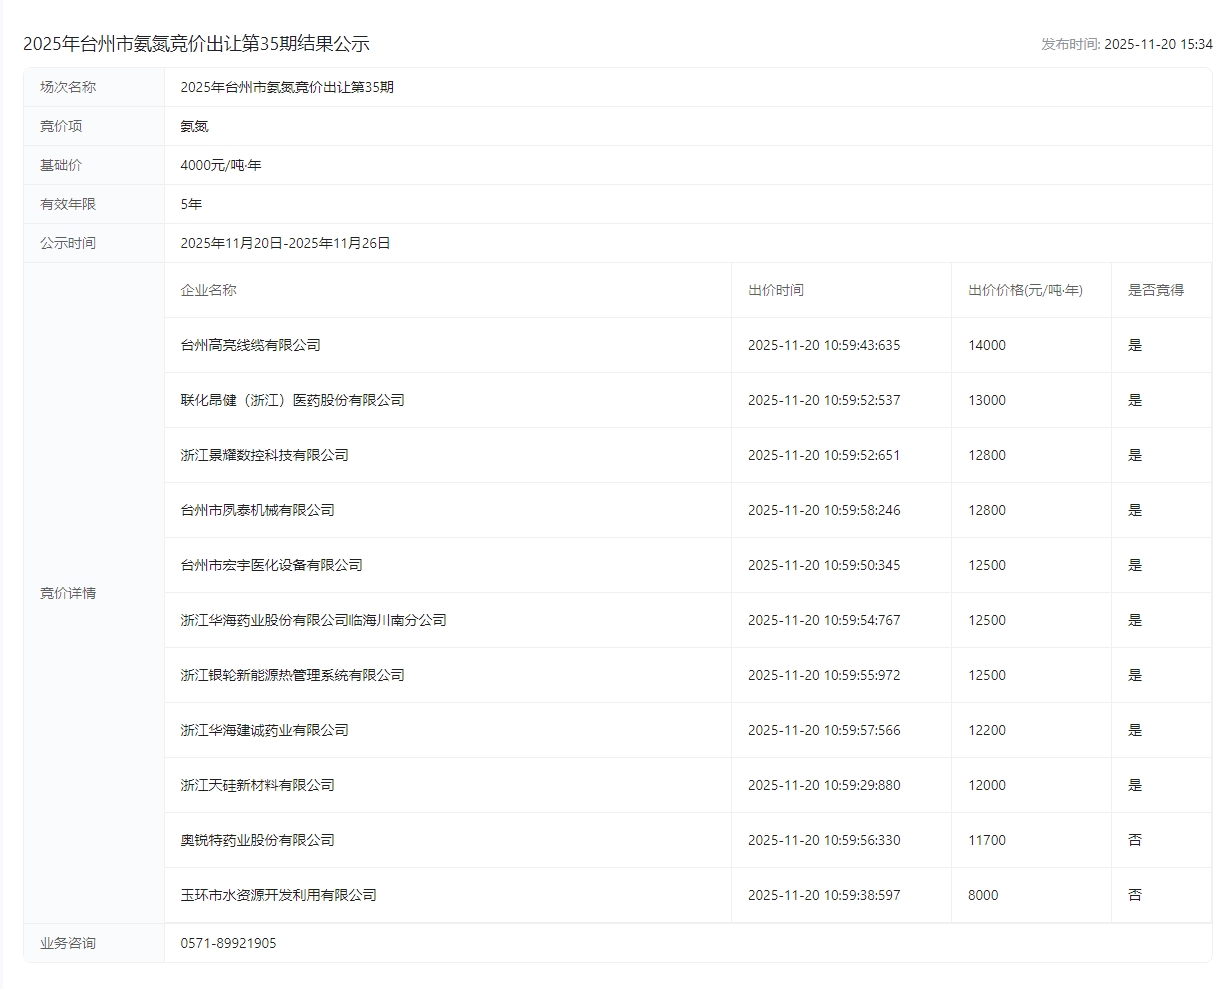Viewport: 1230px width, 989px height.
Task: Click the 业务咨询 phone number 0571-89921905
Action: coord(228,943)
